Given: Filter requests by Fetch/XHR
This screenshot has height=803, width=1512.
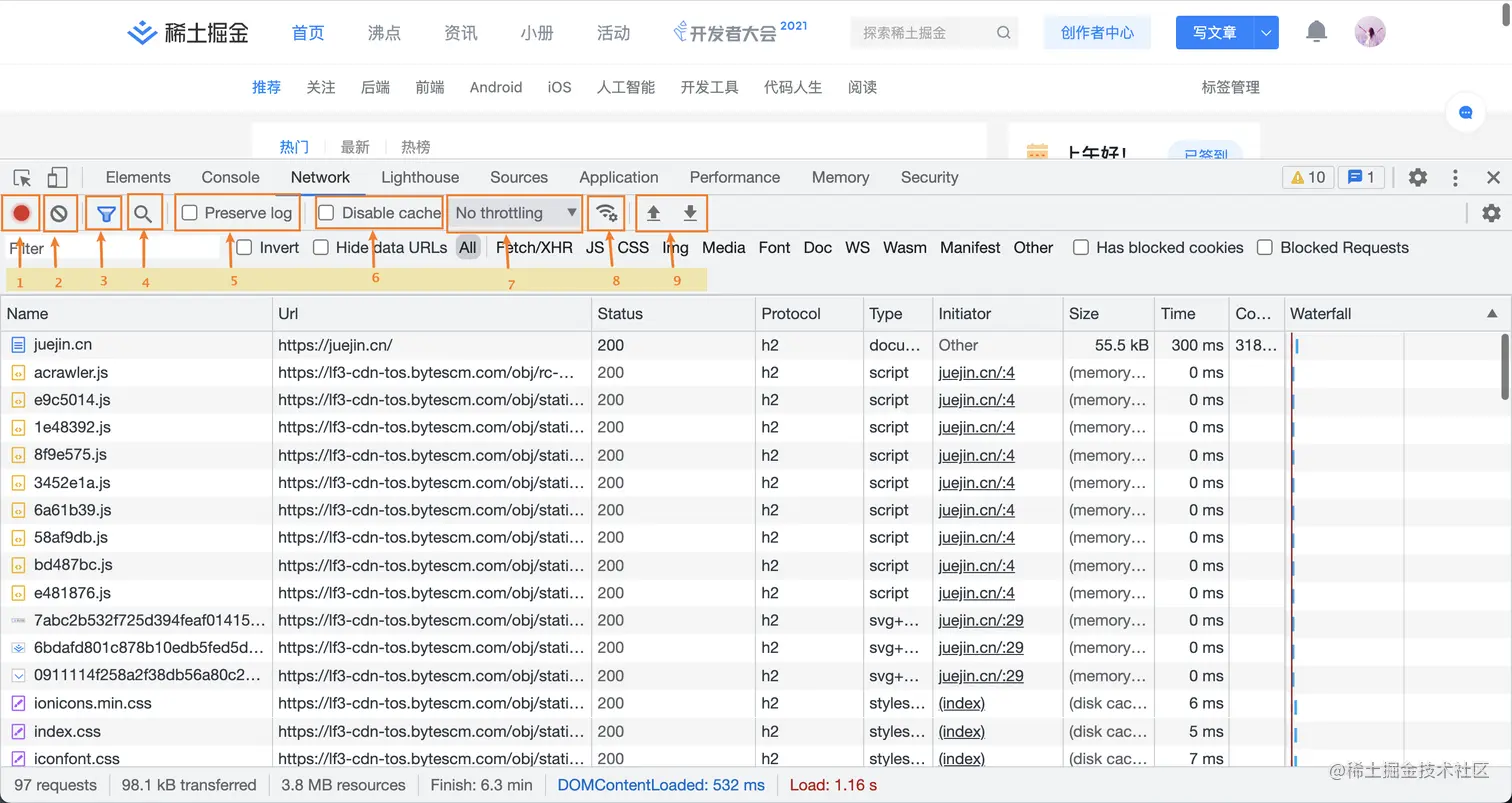Looking at the screenshot, I should (x=534, y=247).
